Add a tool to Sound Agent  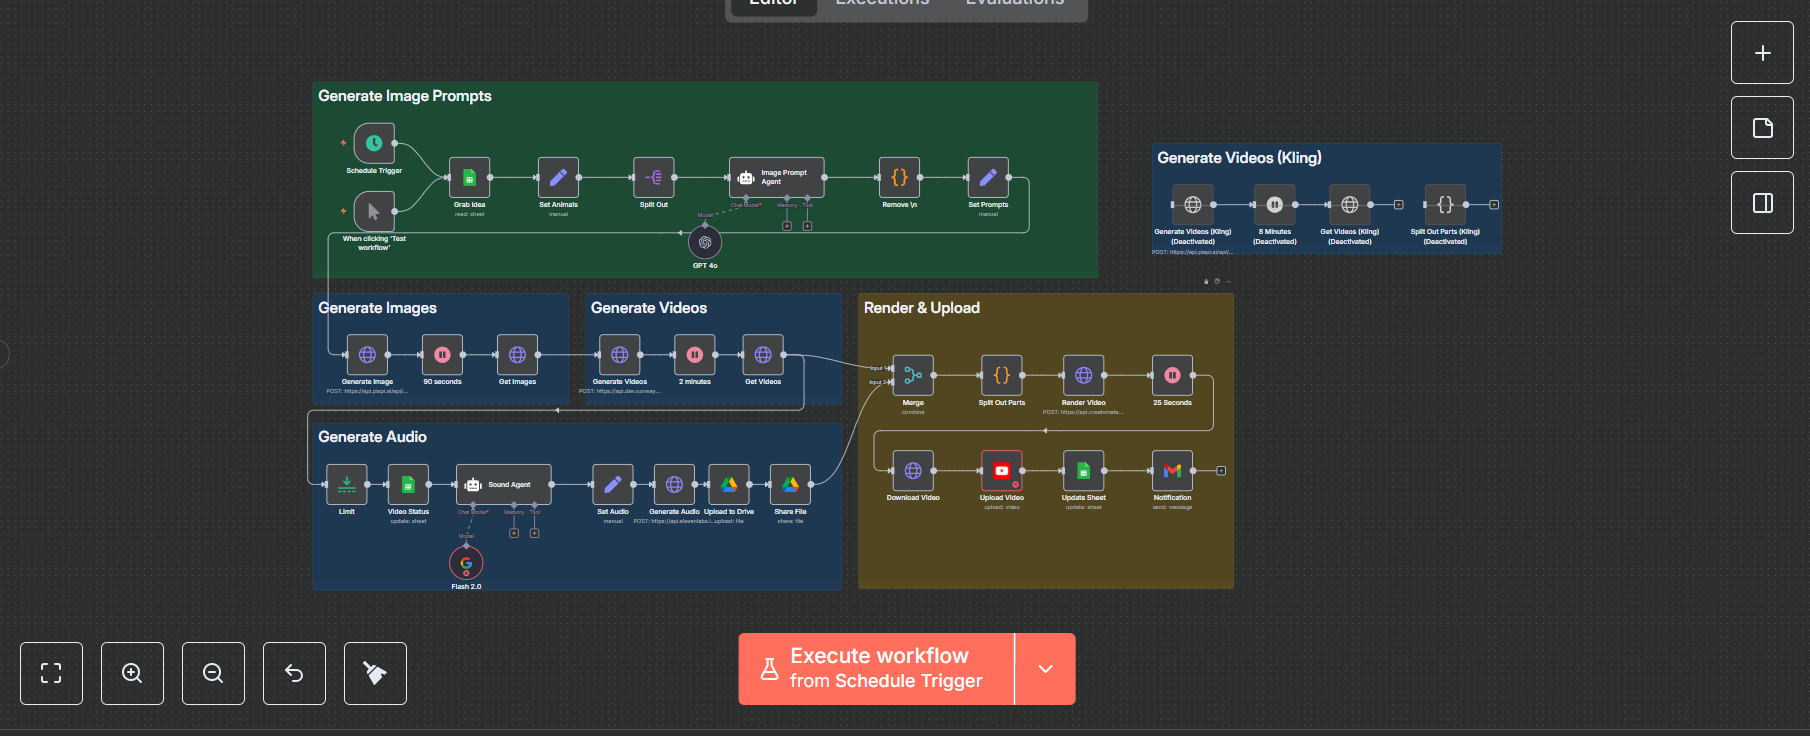click(534, 533)
